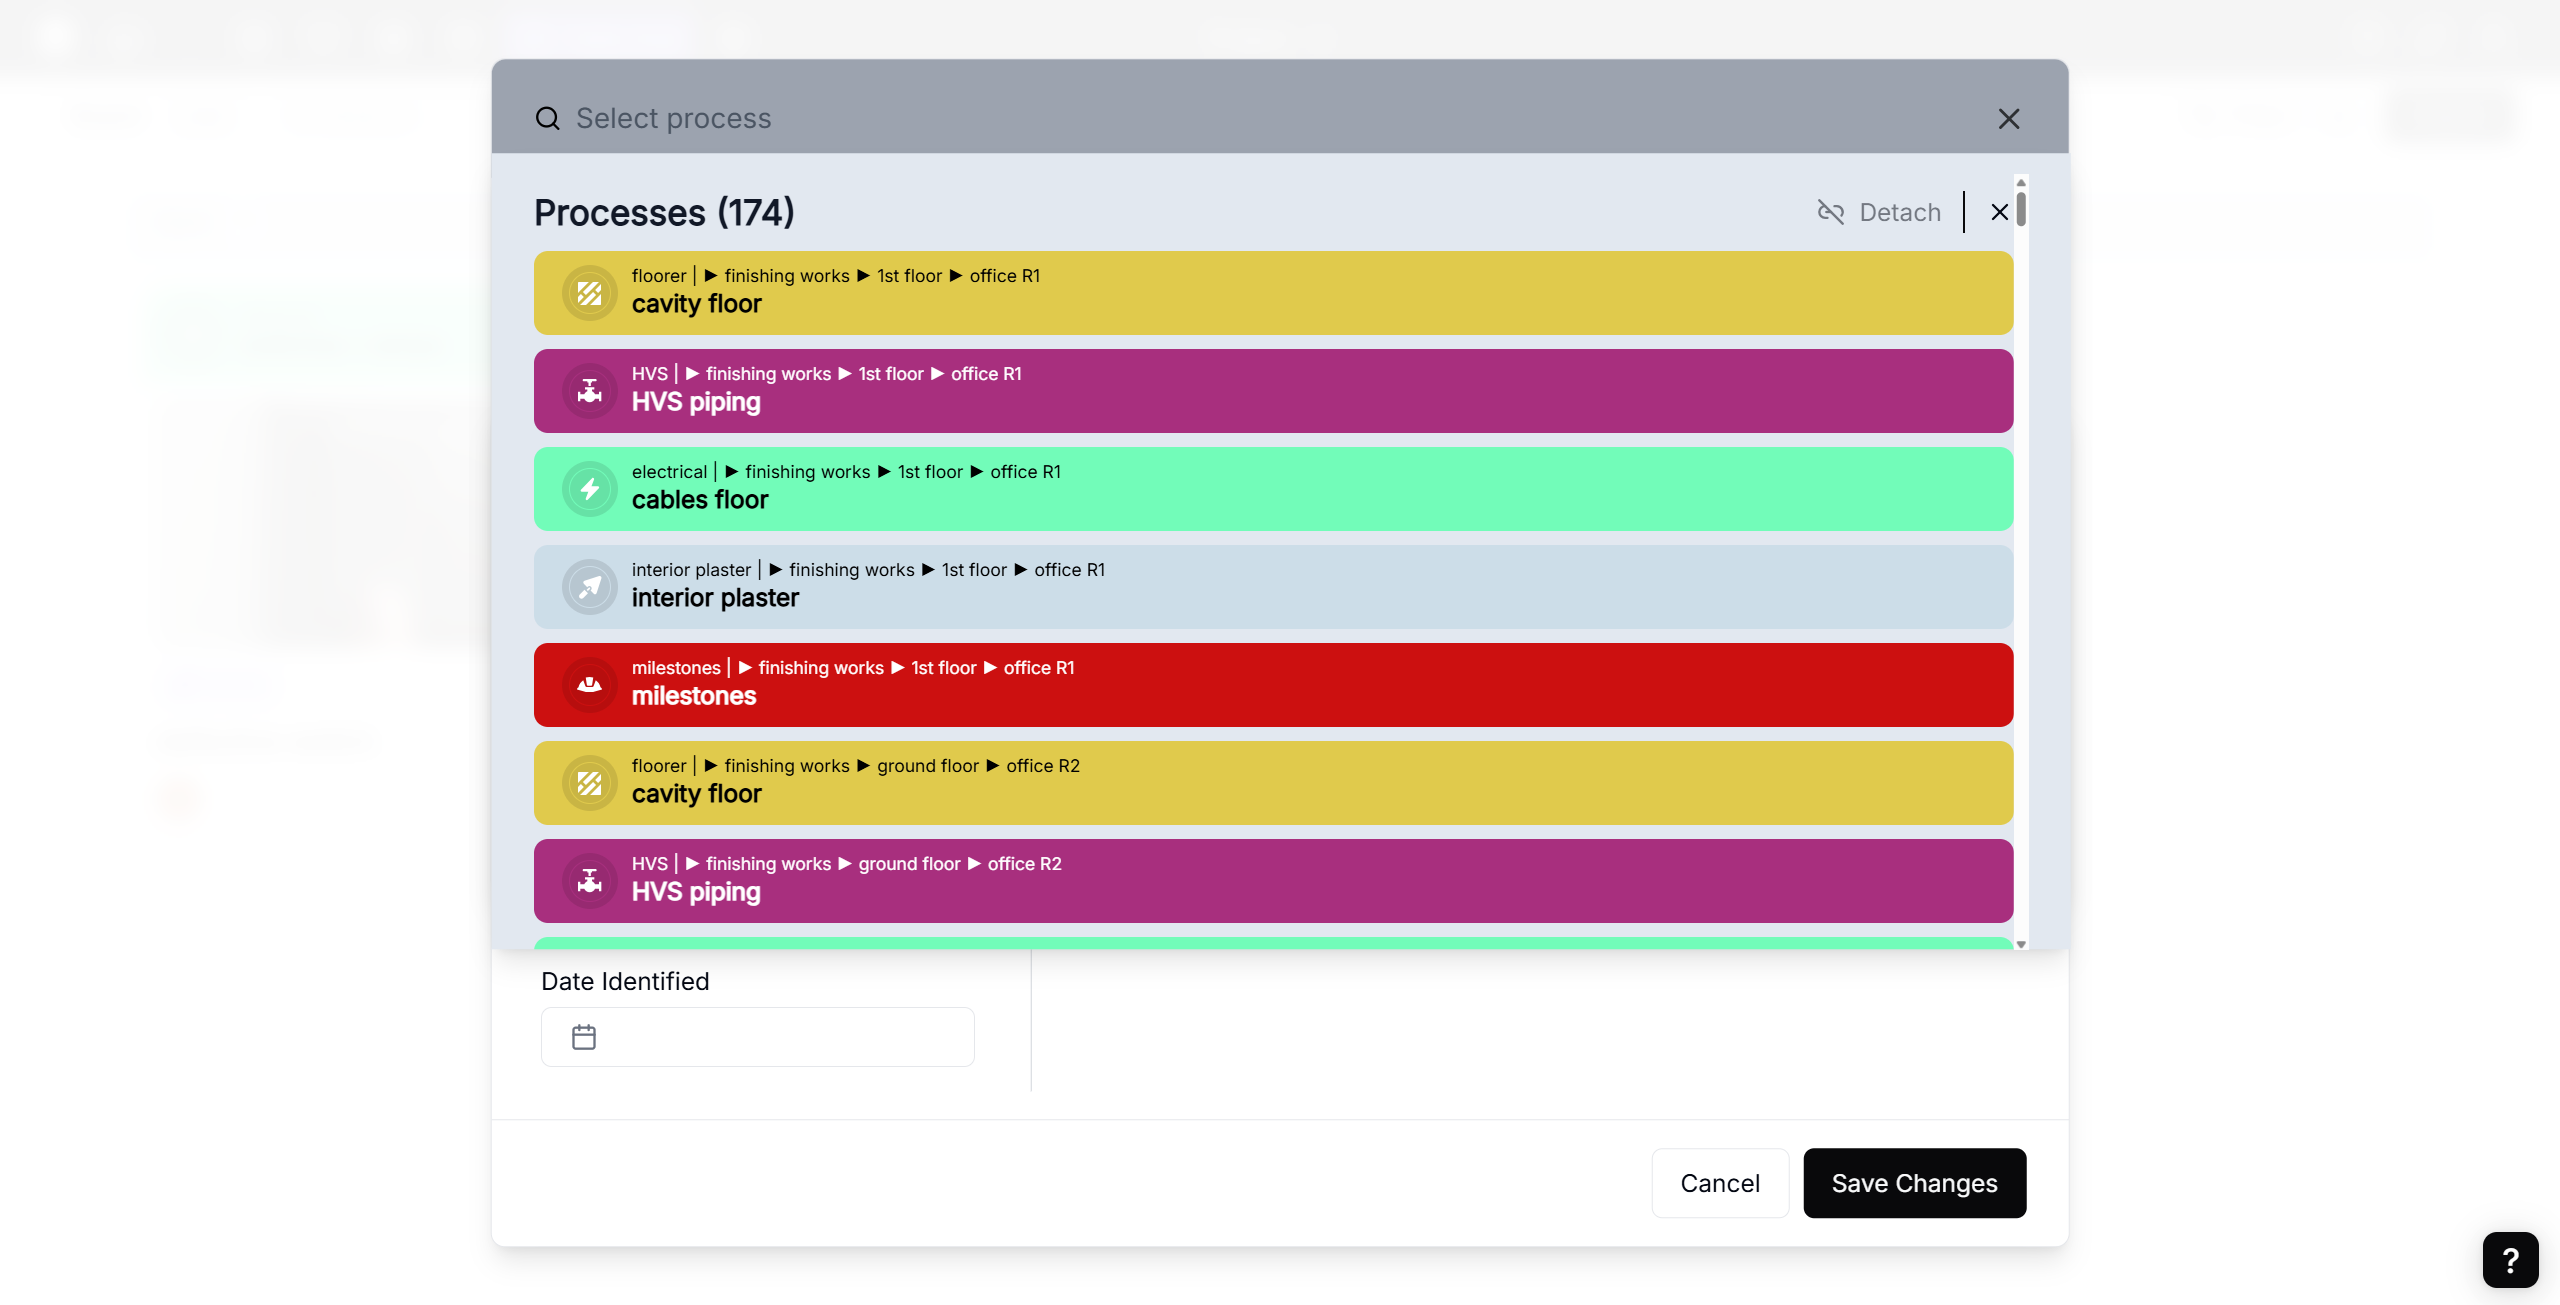Click the interior plaster trowel icon

pyautogui.click(x=590, y=587)
